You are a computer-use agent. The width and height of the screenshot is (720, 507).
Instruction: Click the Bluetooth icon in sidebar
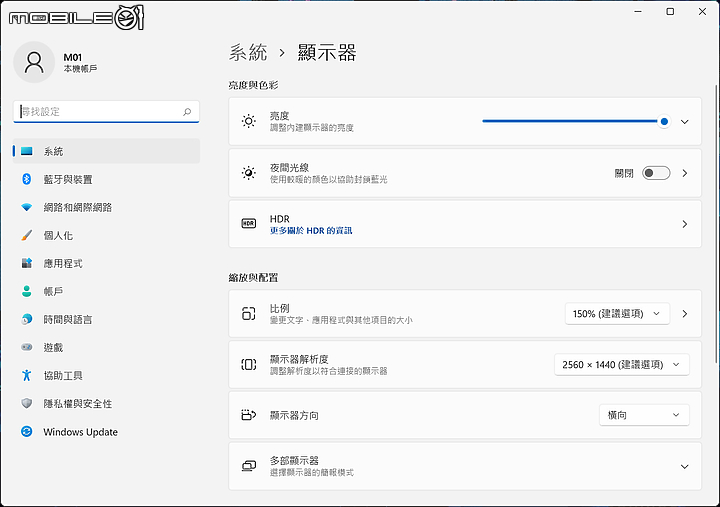pyautogui.click(x=27, y=179)
